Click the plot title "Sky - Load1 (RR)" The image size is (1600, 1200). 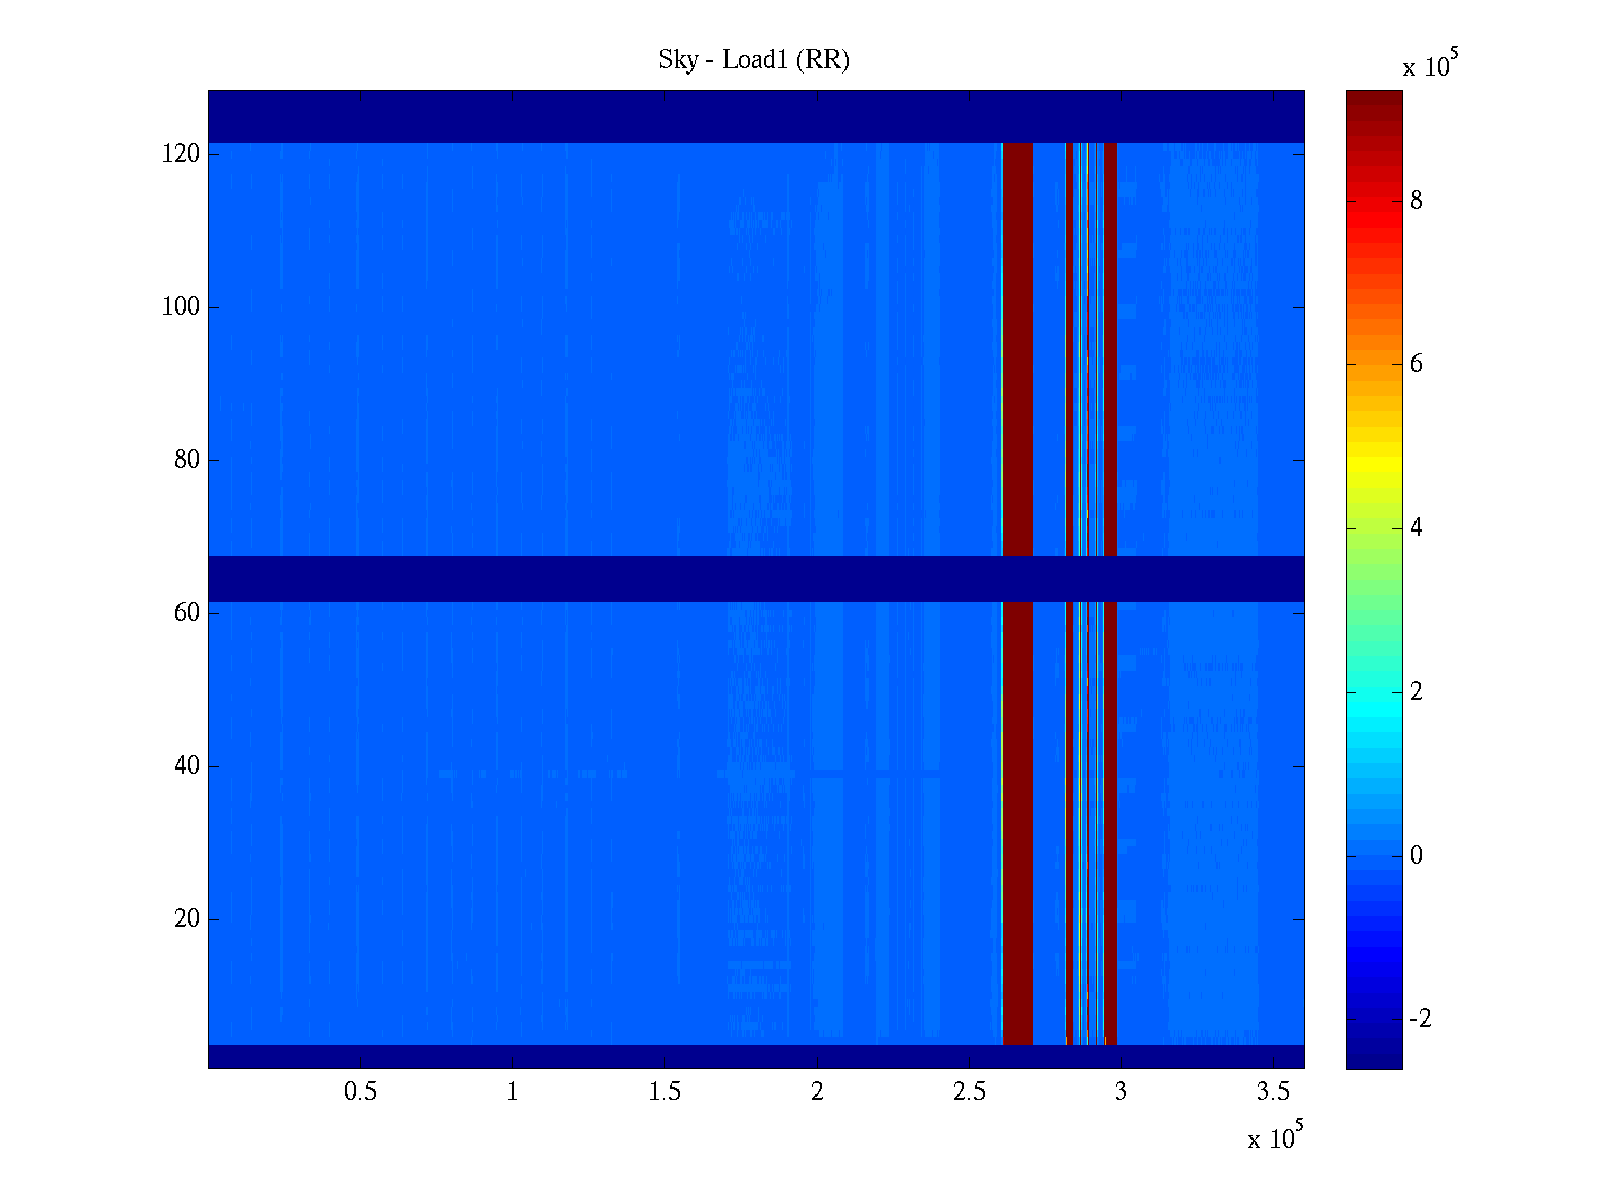(754, 60)
